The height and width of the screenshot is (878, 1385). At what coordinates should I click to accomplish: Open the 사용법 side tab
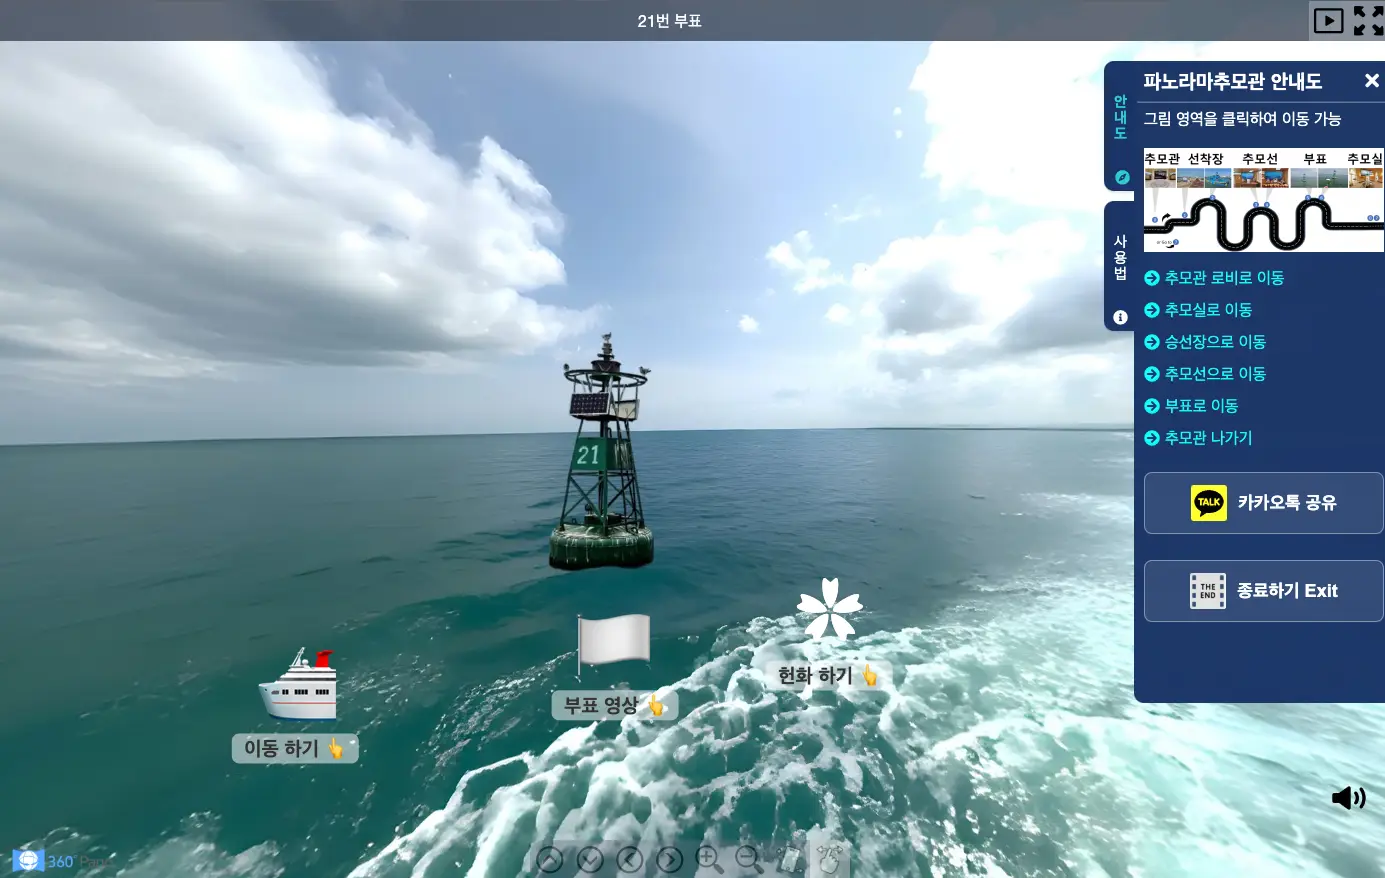(x=1120, y=266)
